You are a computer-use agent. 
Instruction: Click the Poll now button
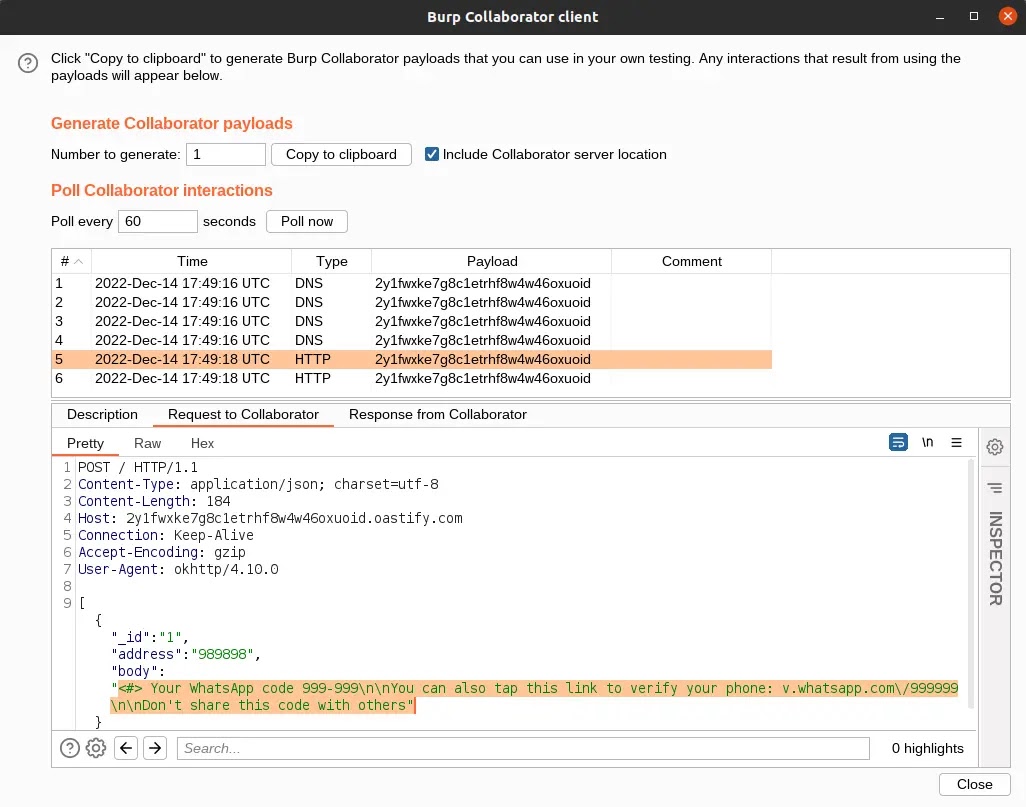tap(307, 221)
